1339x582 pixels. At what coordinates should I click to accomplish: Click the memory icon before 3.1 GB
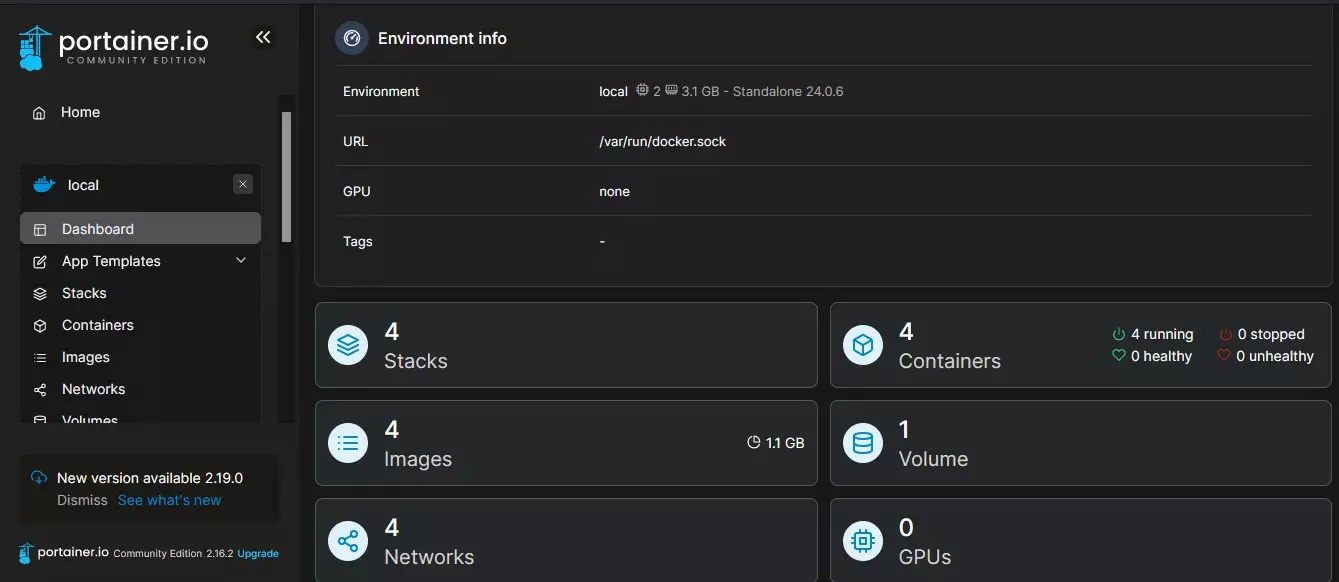[x=671, y=90]
